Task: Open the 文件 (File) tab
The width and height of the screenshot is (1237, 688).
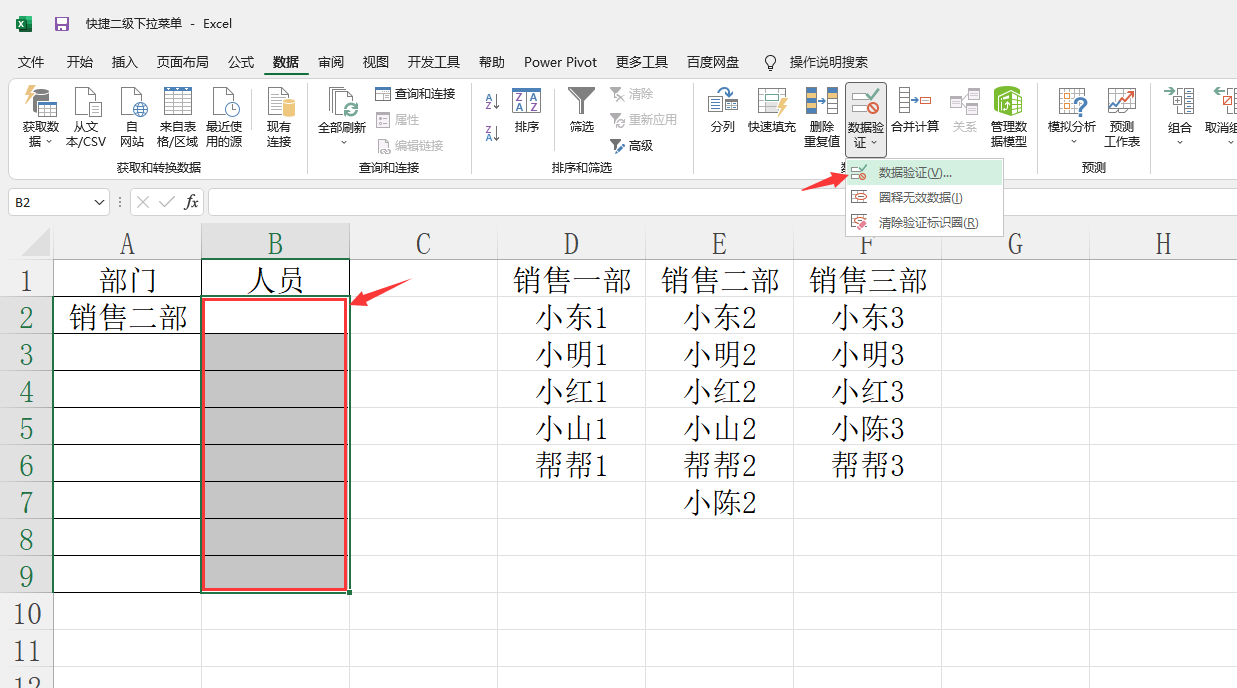Action: (31, 62)
